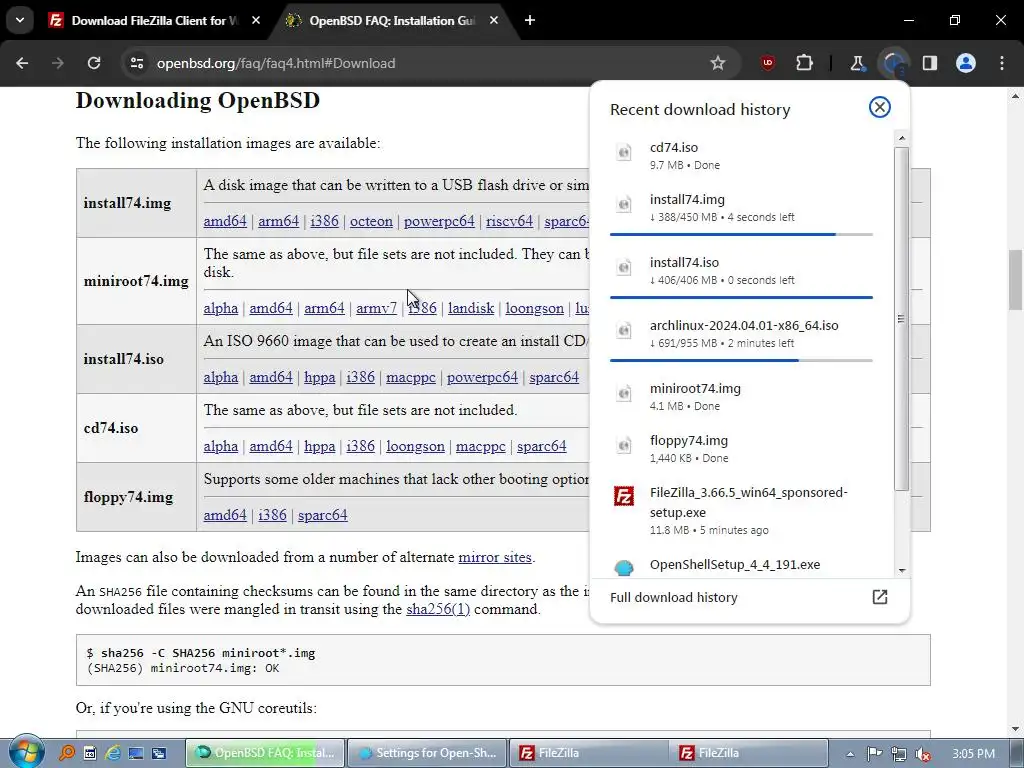Screen dimensions: 1024x768
Task: Select the OpenBSD FAQ Installation Guide tab
Action: coord(392,20)
